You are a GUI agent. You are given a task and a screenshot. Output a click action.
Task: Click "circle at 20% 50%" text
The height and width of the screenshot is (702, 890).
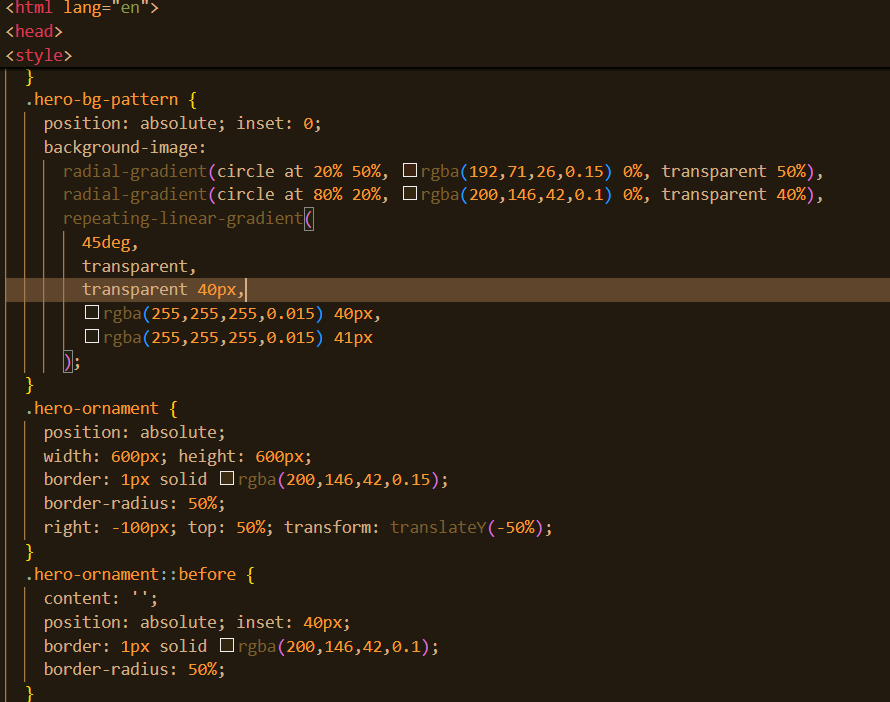(299, 171)
